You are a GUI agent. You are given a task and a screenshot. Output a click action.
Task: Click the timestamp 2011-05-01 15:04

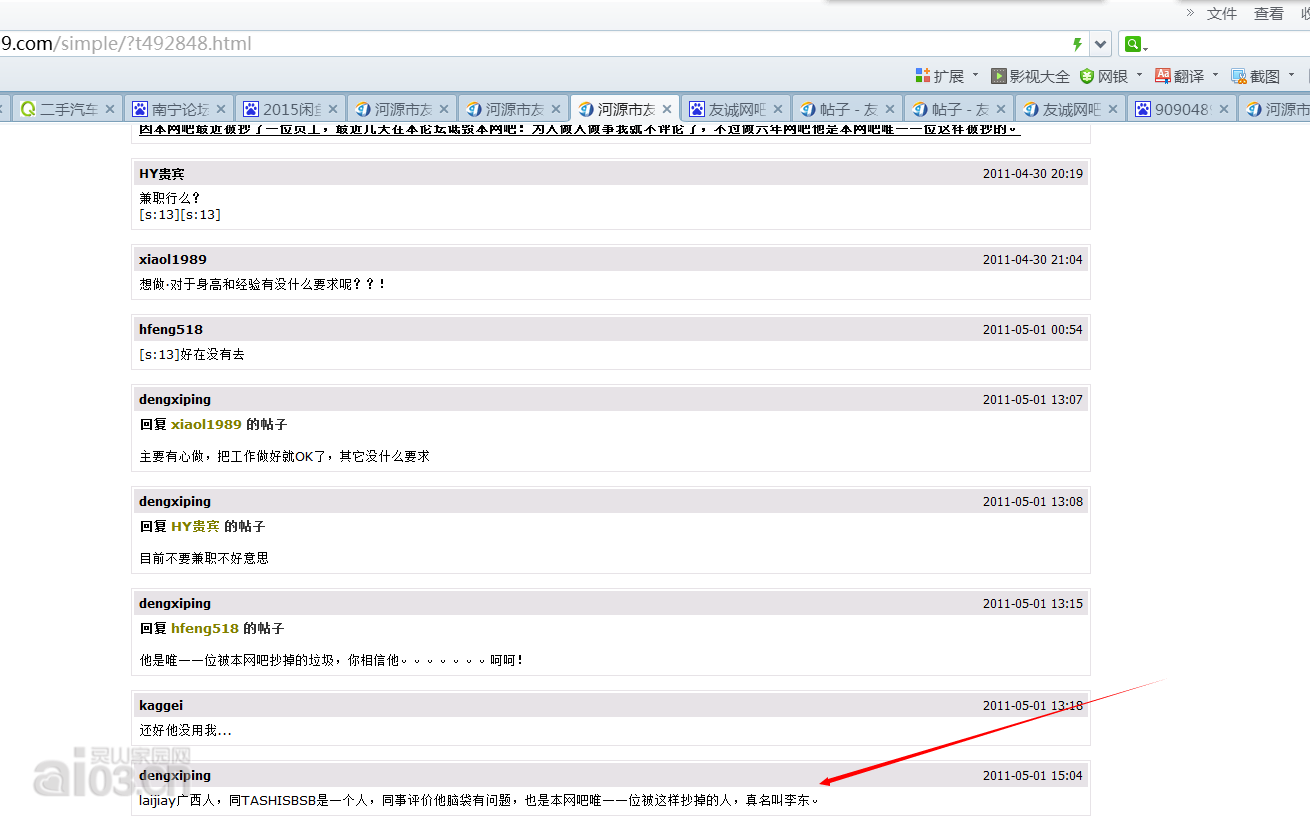click(1033, 775)
